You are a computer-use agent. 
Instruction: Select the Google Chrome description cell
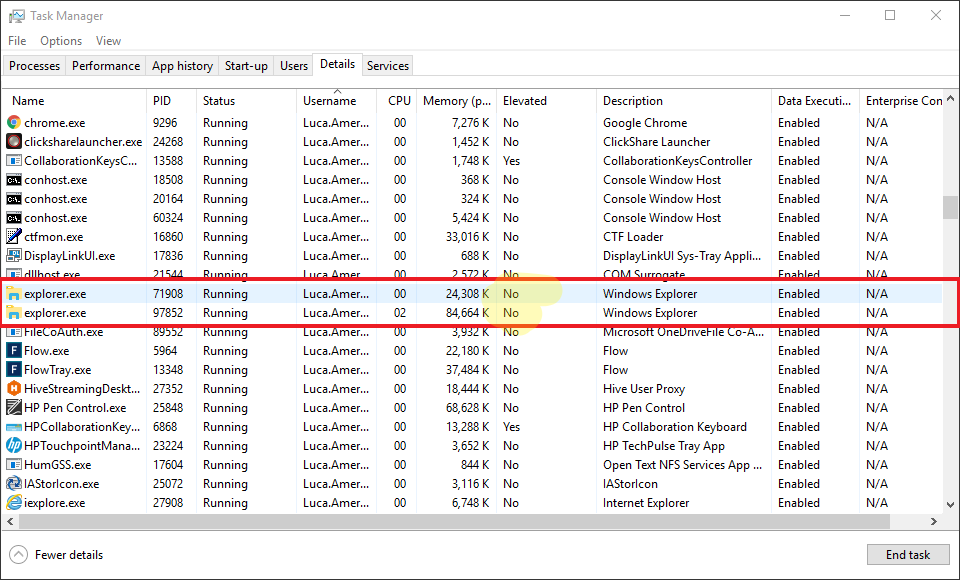(x=645, y=122)
